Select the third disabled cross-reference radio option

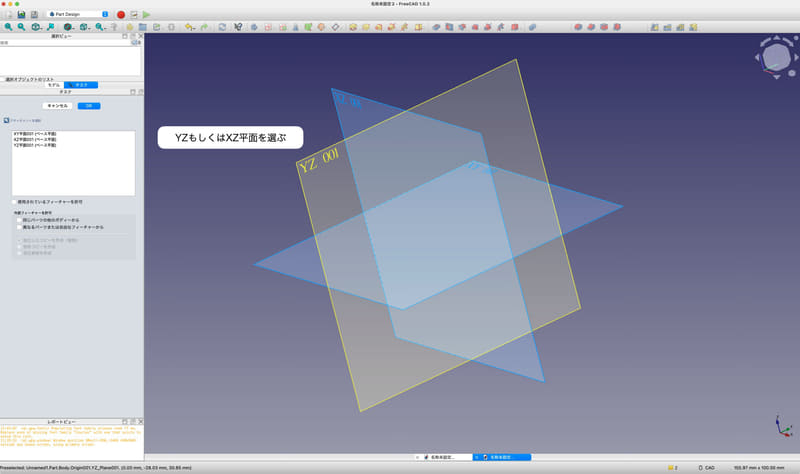click(x=19, y=253)
